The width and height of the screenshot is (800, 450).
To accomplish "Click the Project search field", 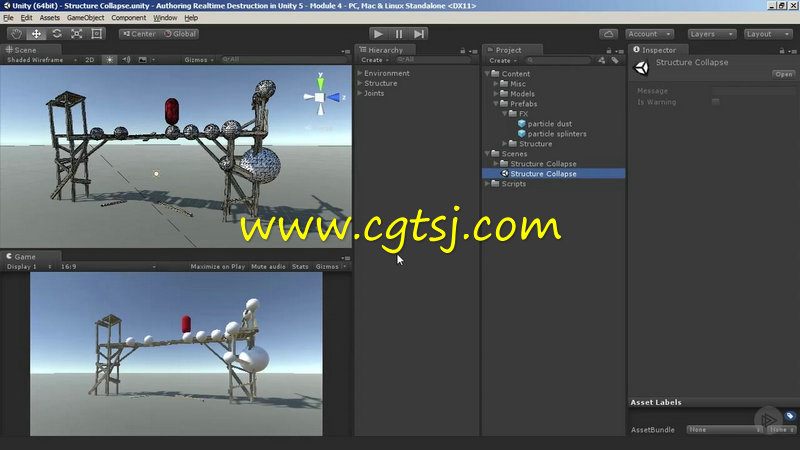I will coord(558,60).
